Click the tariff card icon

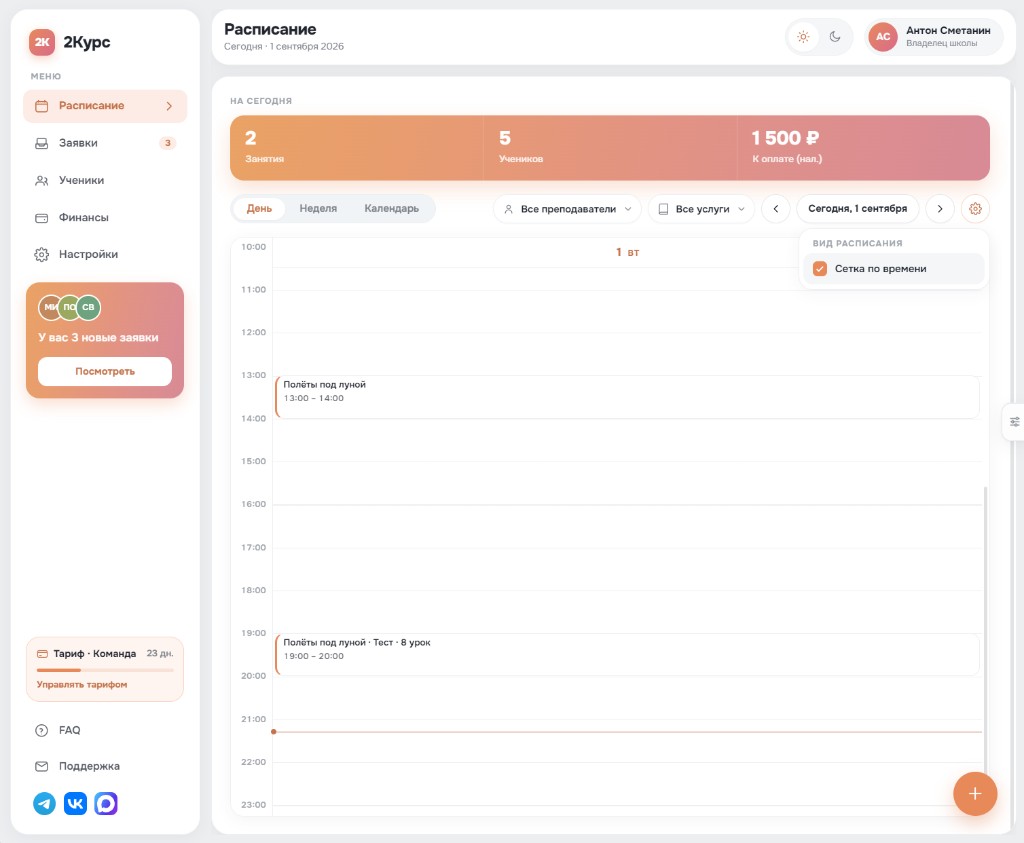[x=42, y=654]
